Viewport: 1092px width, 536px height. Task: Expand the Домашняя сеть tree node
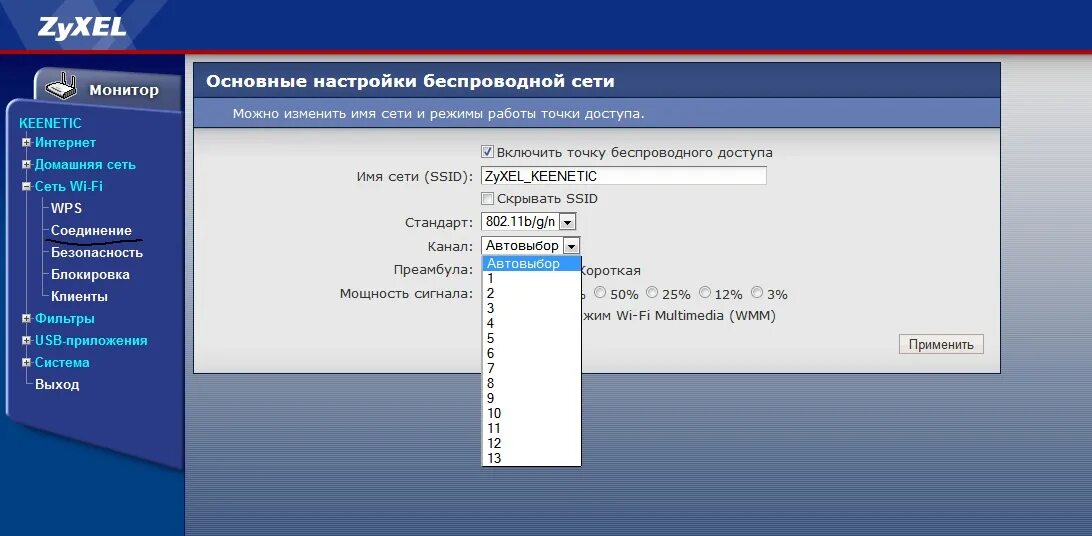pos(26,165)
